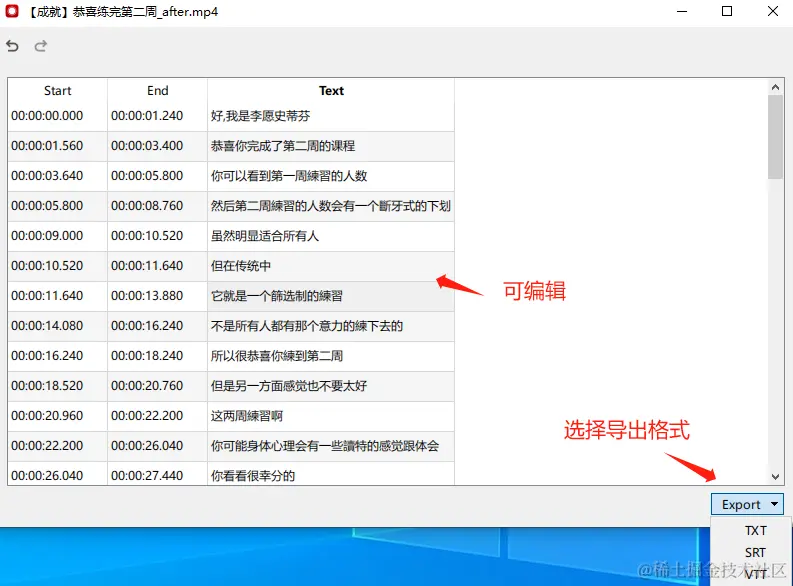Choose SRT export format
Image resolution: width=793 pixels, height=586 pixels.
pyautogui.click(x=755, y=553)
